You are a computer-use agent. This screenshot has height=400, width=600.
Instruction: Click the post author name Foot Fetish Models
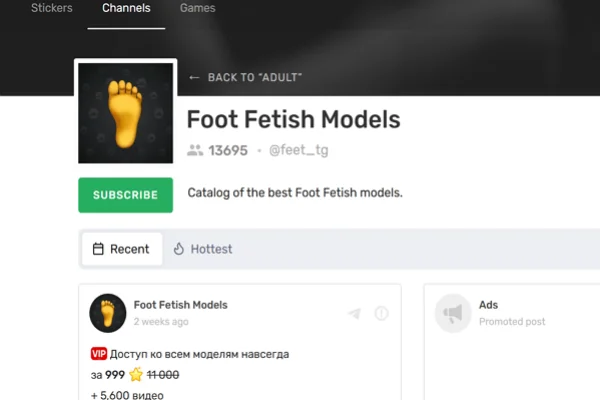(181, 305)
